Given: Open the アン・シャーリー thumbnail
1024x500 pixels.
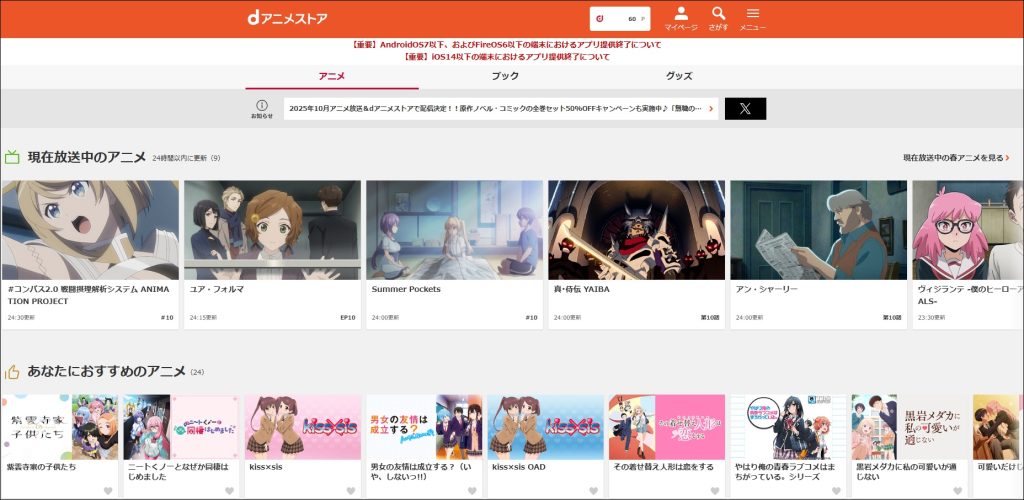Looking at the screenshot, I should tap(819, 230).
